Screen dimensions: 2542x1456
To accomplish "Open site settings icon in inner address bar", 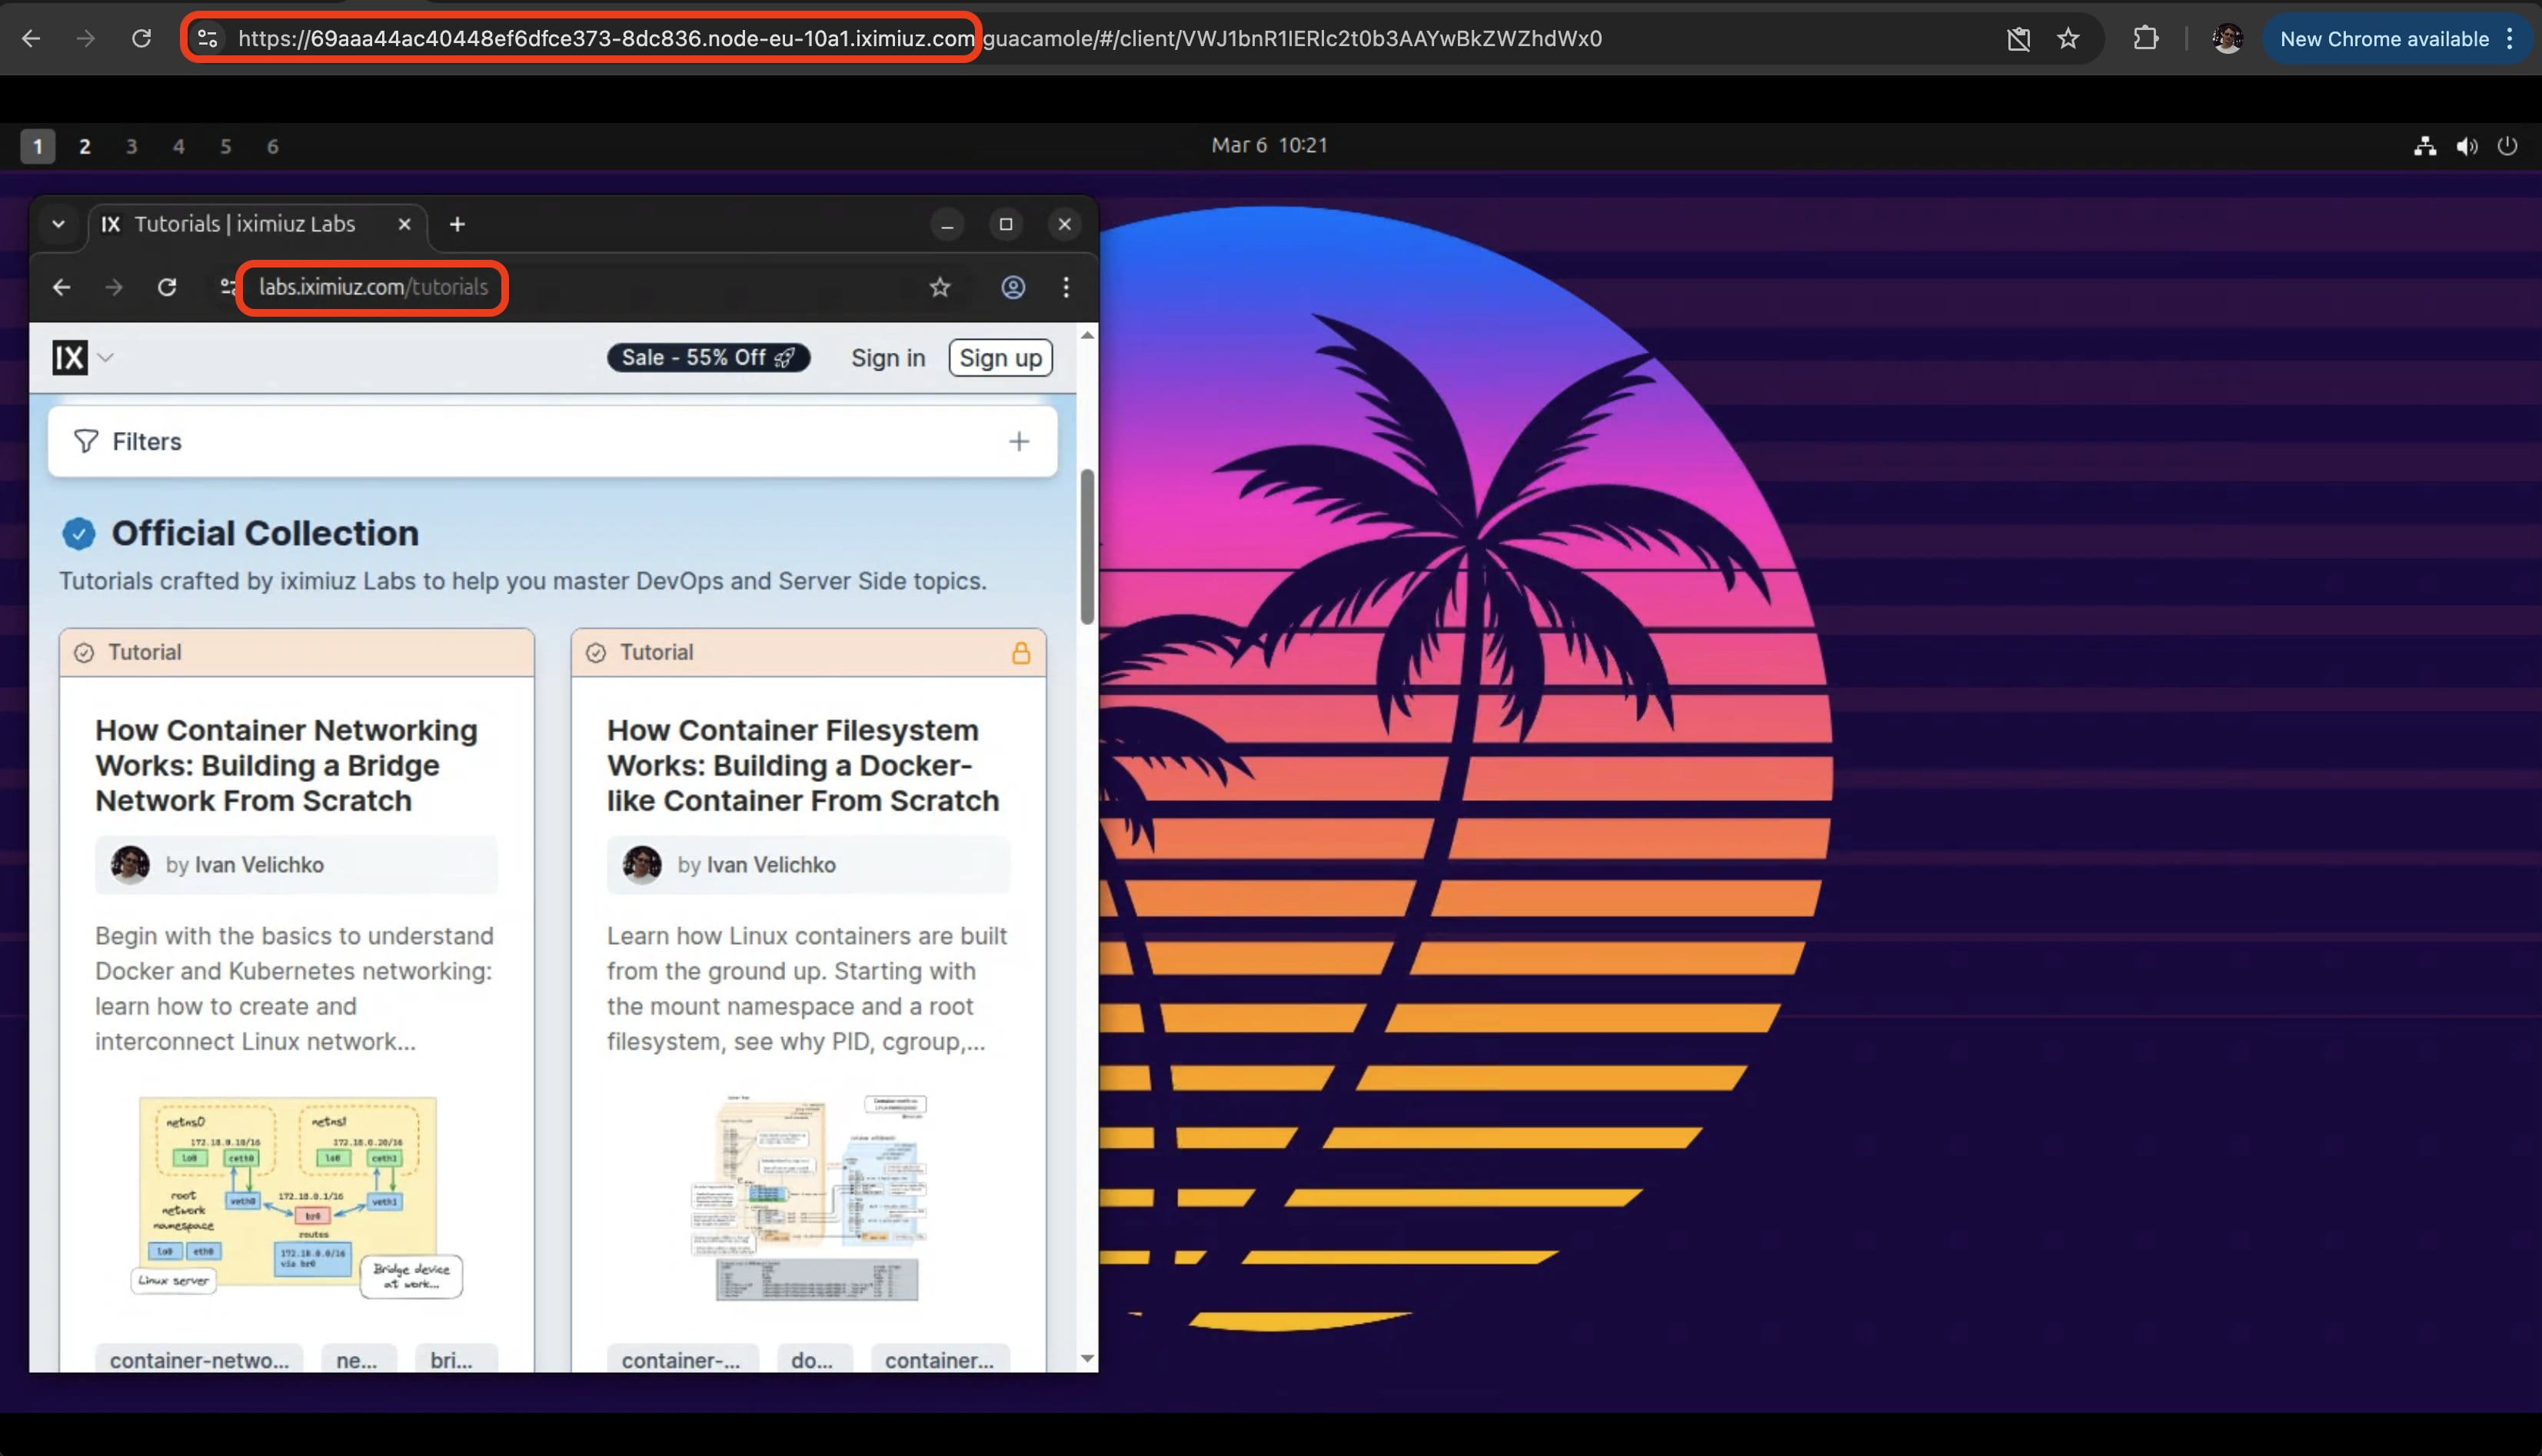I will pyautogui.click(x=229, y=287).
